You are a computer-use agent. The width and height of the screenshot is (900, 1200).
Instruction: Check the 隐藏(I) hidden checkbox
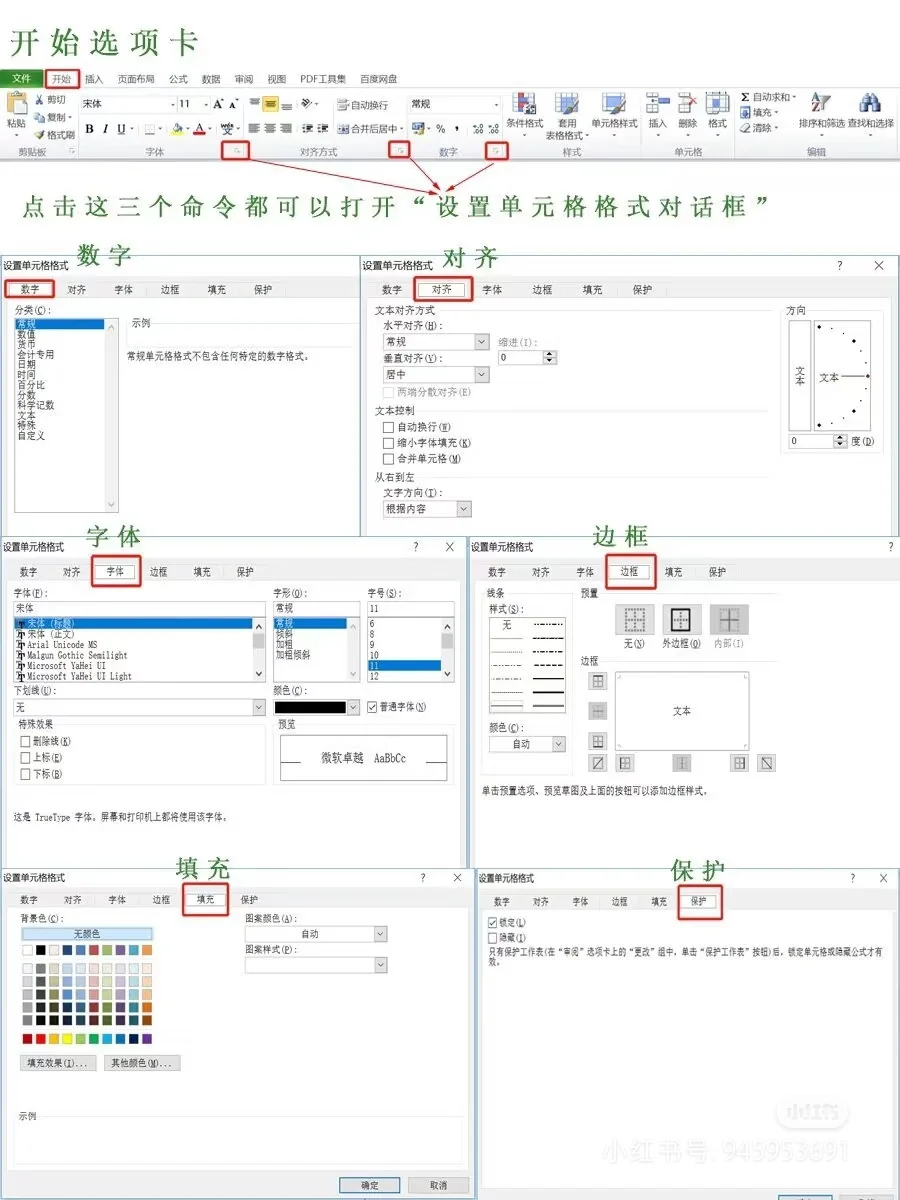(492, 938)
